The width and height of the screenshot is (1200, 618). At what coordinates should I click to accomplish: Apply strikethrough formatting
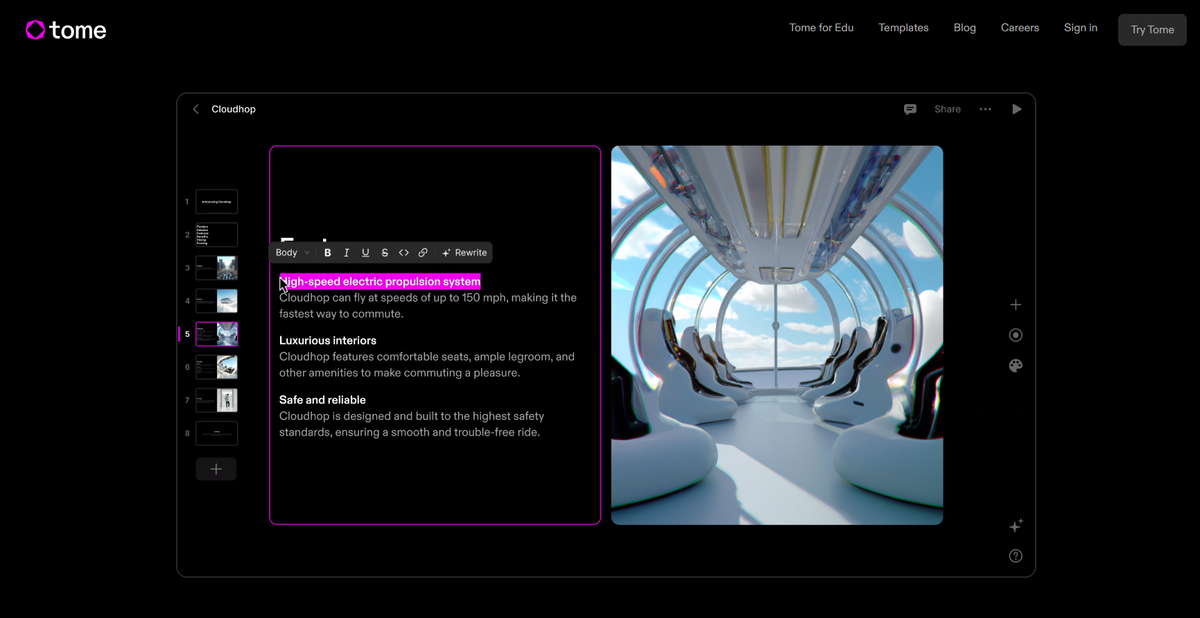[x=384, y=253]
